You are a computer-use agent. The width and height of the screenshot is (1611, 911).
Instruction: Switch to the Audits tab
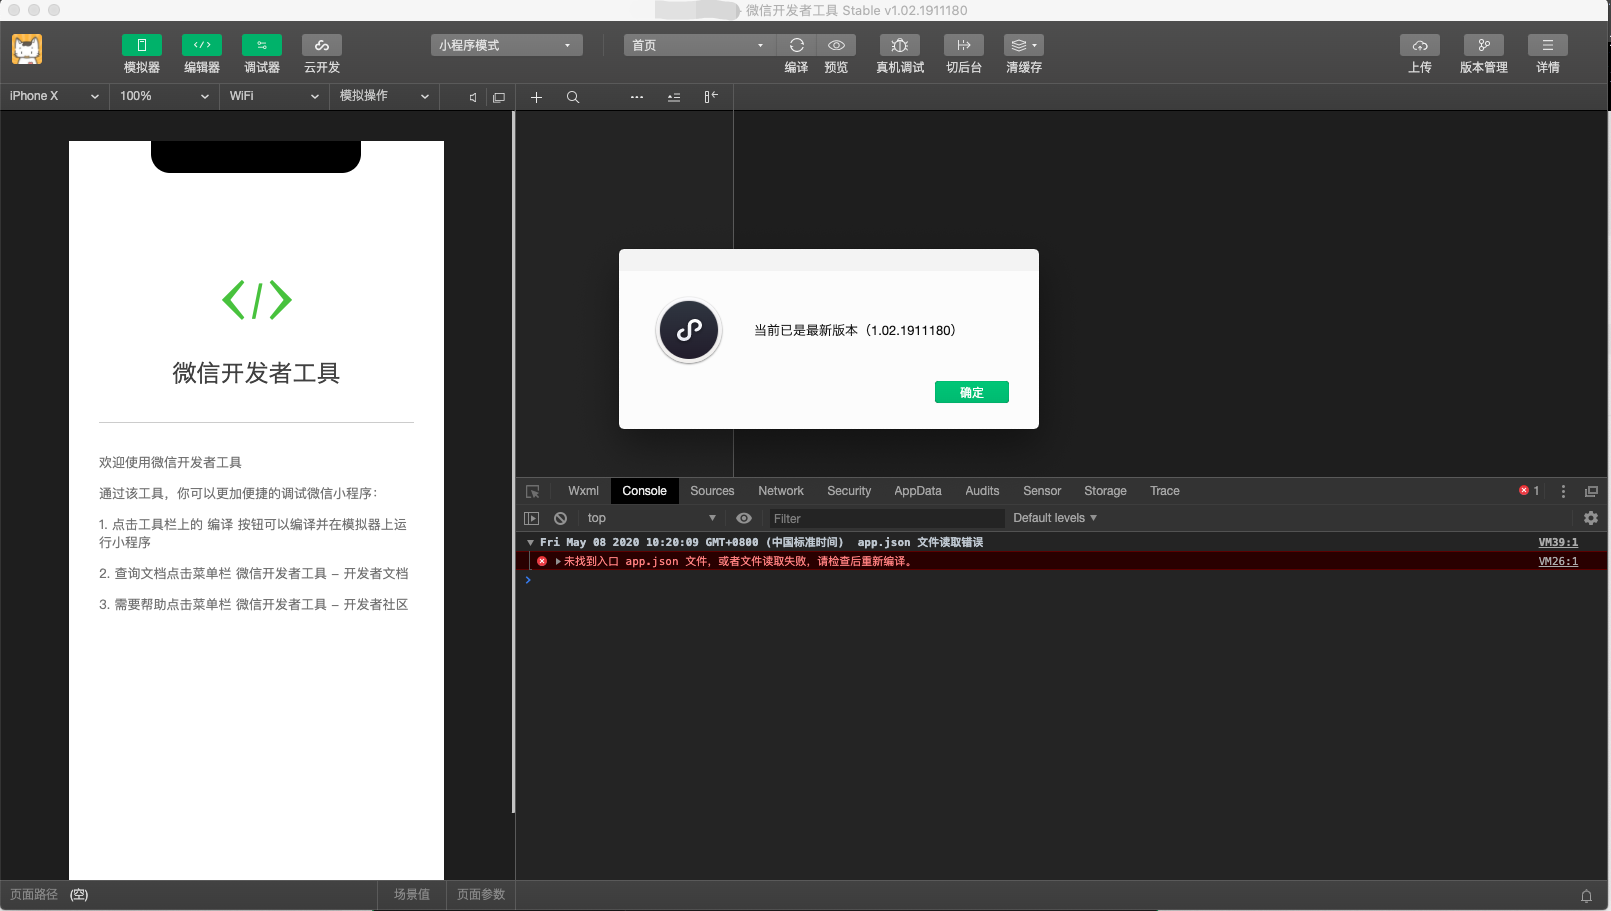coord(982,491)
